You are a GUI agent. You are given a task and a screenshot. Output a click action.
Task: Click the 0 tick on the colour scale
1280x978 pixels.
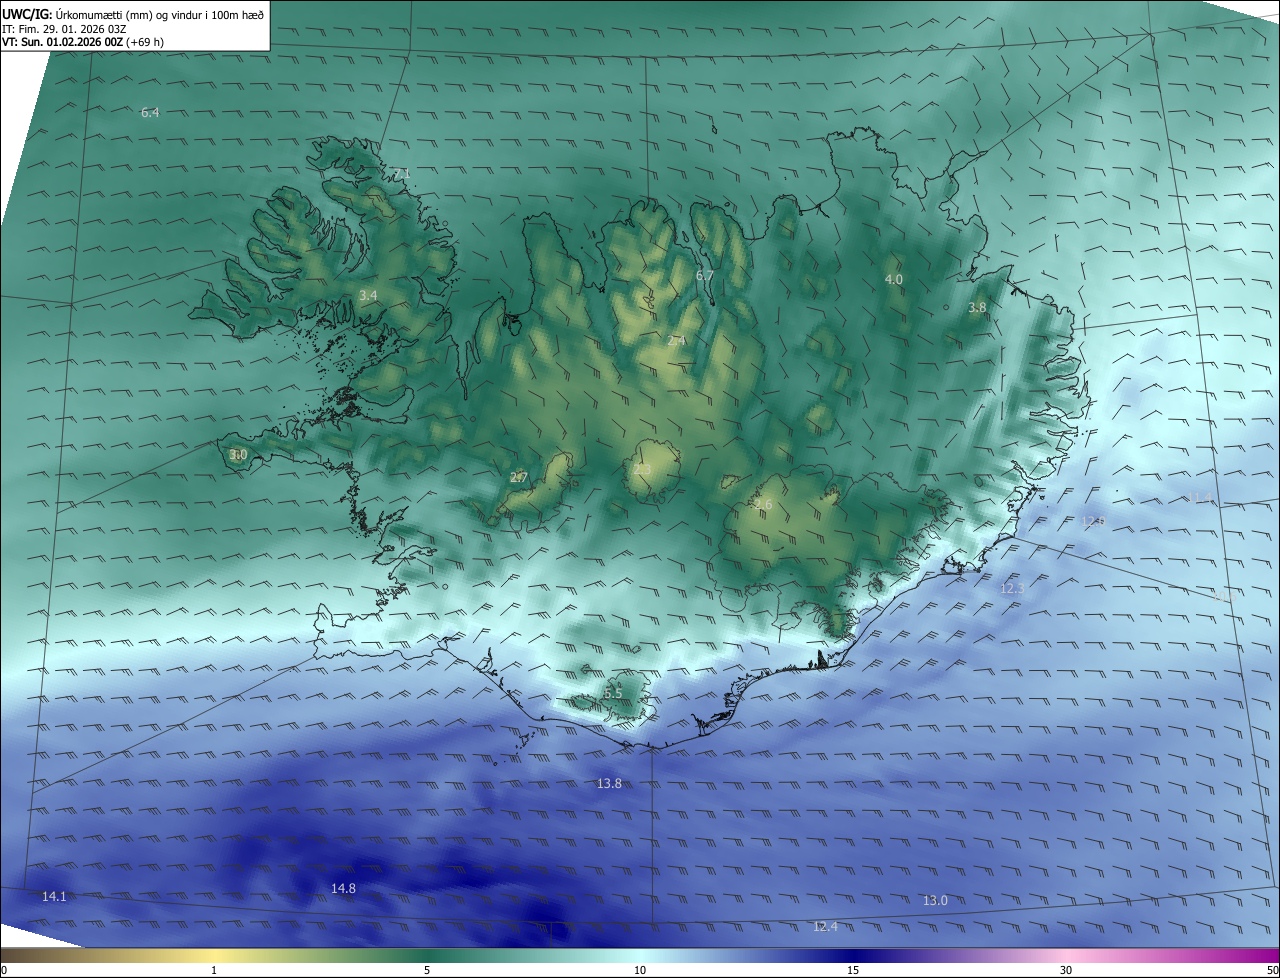(x=3, y=970)
